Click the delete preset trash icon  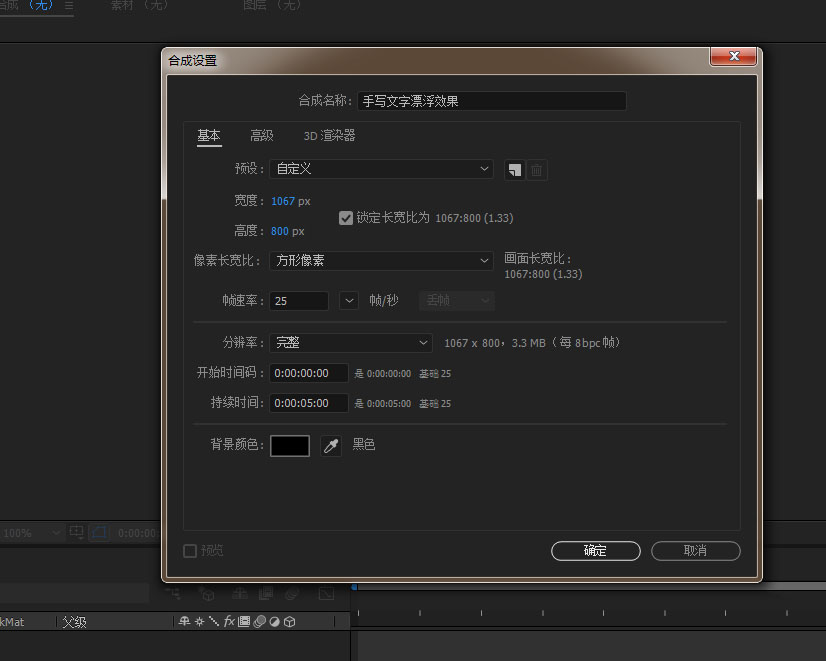tap(537, 170)
